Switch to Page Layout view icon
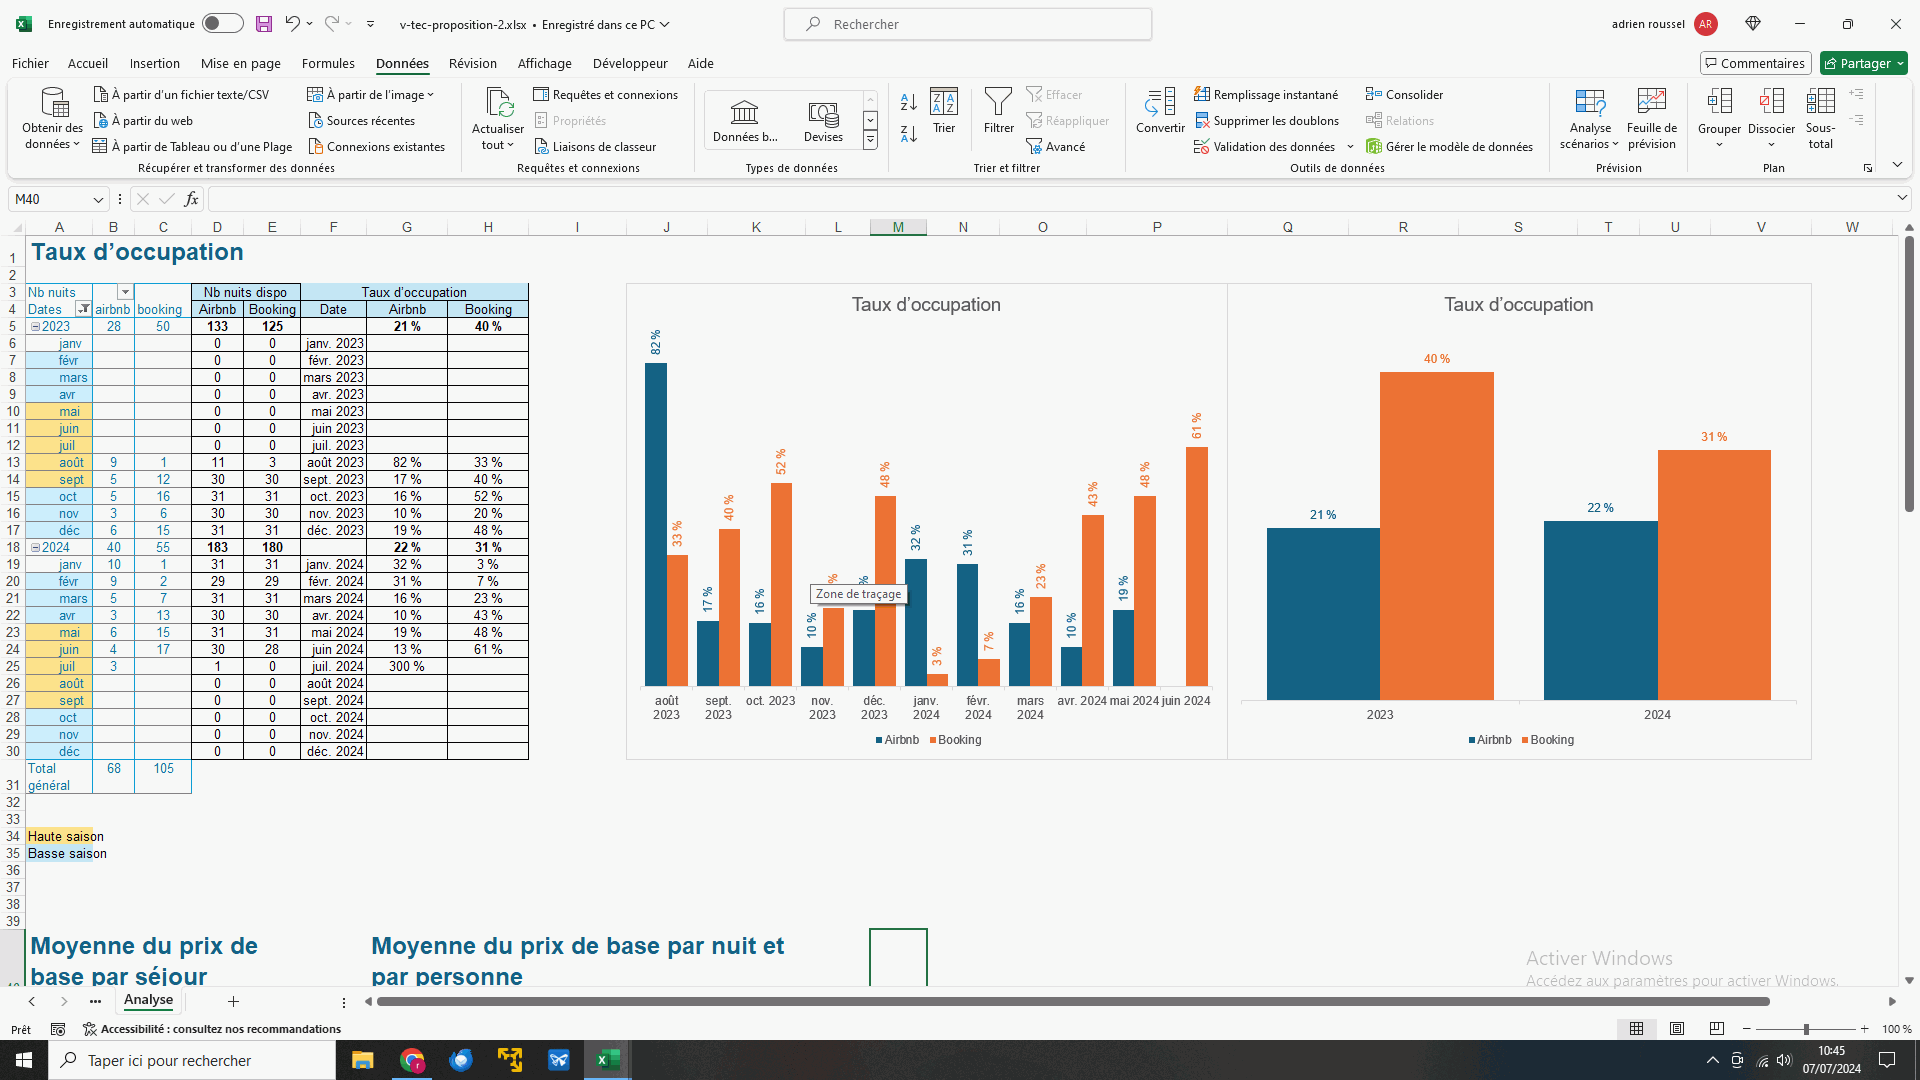1920x1080 pixels. click(1677, 1029)
